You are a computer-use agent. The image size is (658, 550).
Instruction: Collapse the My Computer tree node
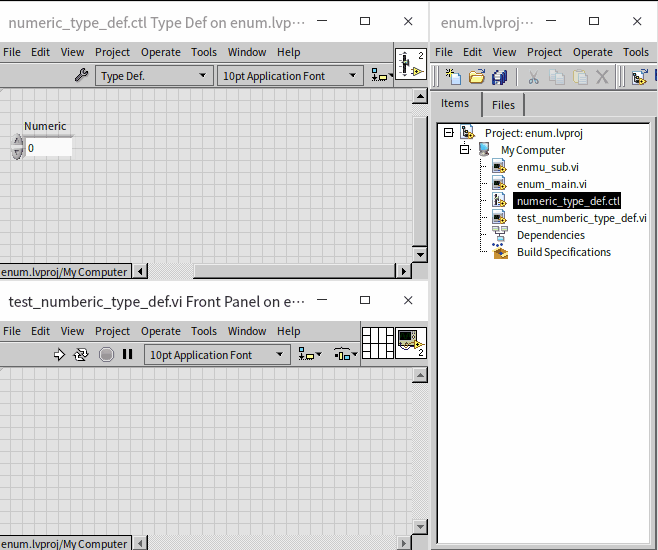(x=465, y=149)
